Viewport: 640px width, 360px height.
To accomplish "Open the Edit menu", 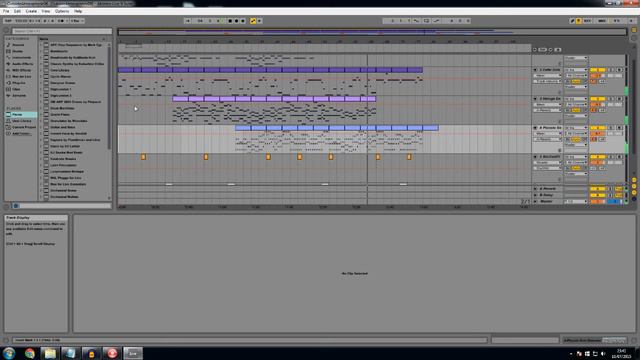I will pos(17,11).
